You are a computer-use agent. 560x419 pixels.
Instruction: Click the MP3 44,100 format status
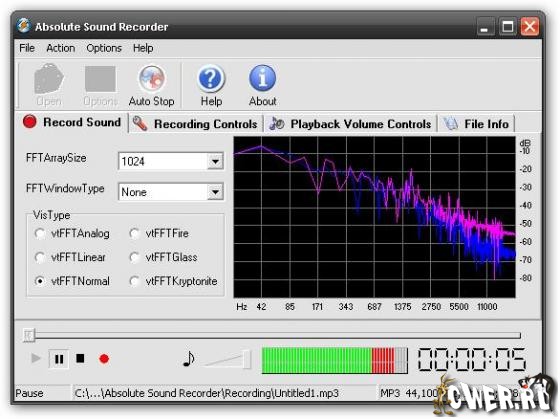tap(409, 393)
